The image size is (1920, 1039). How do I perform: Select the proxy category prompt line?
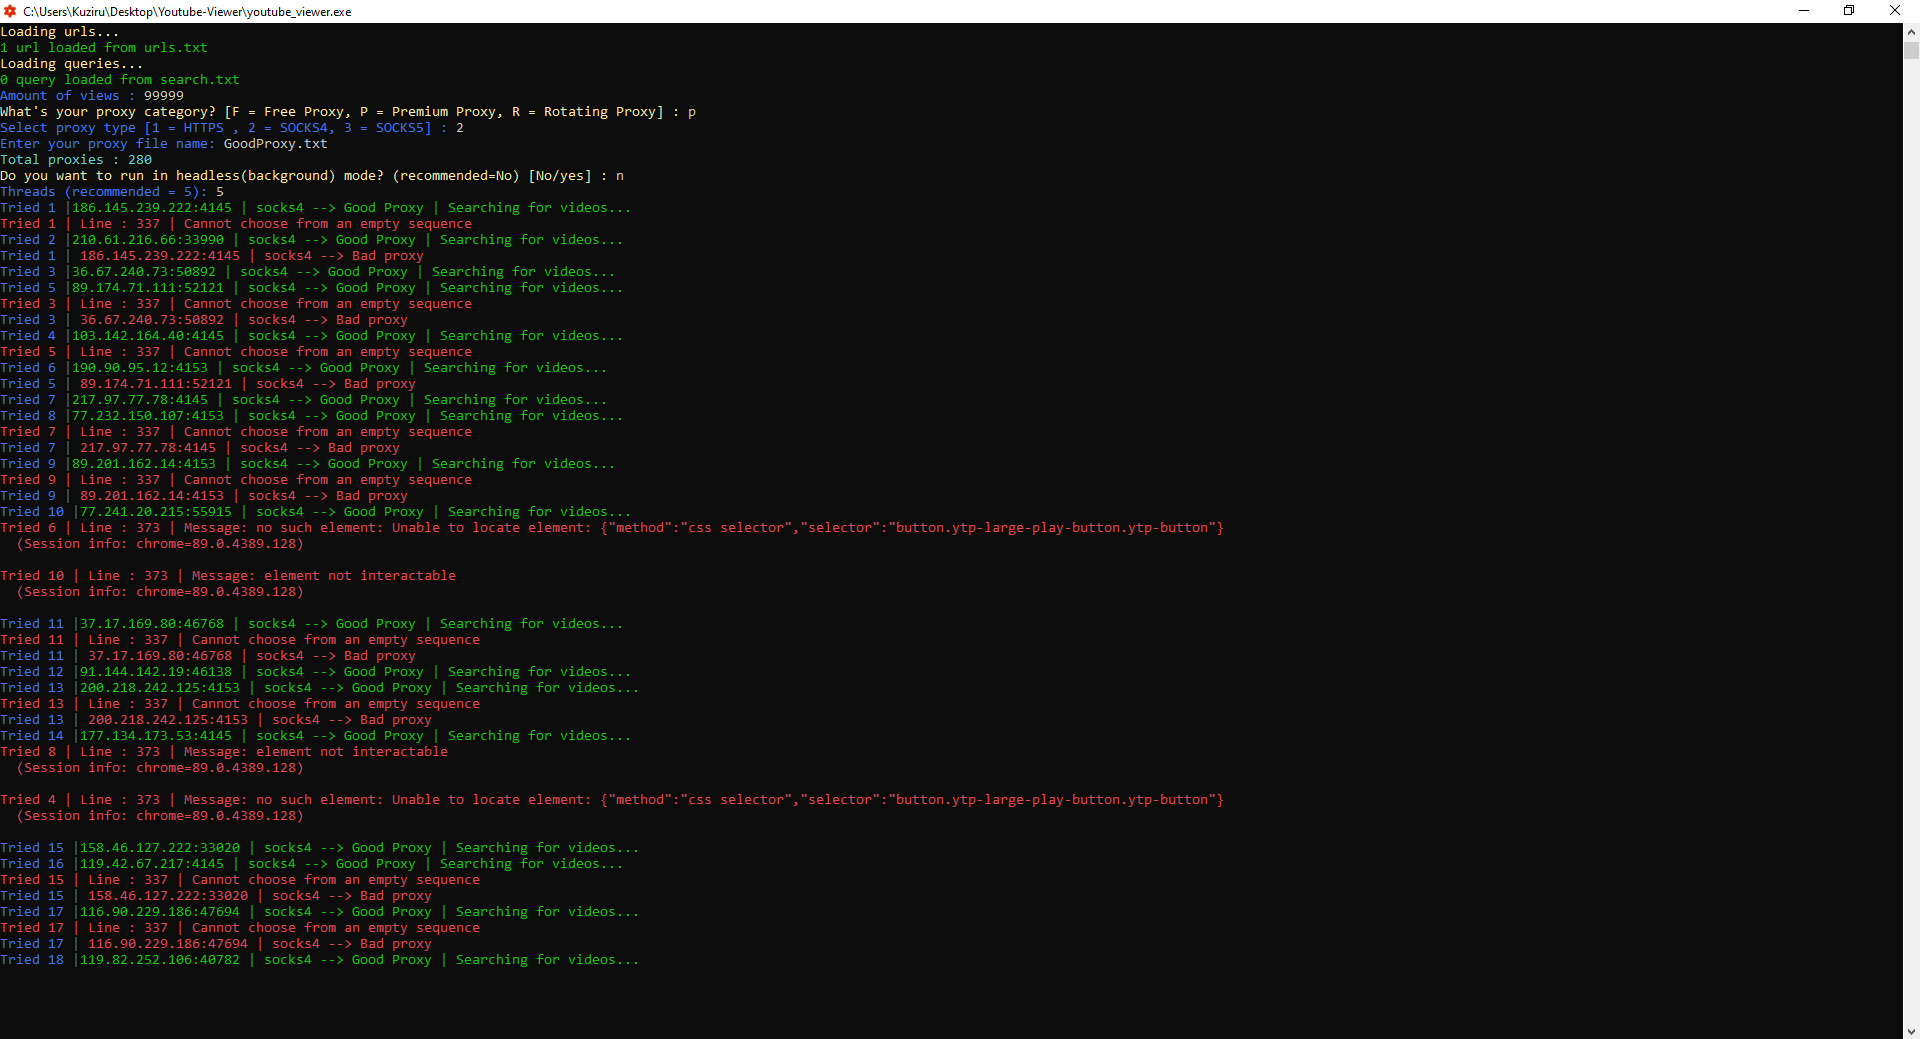347,111
